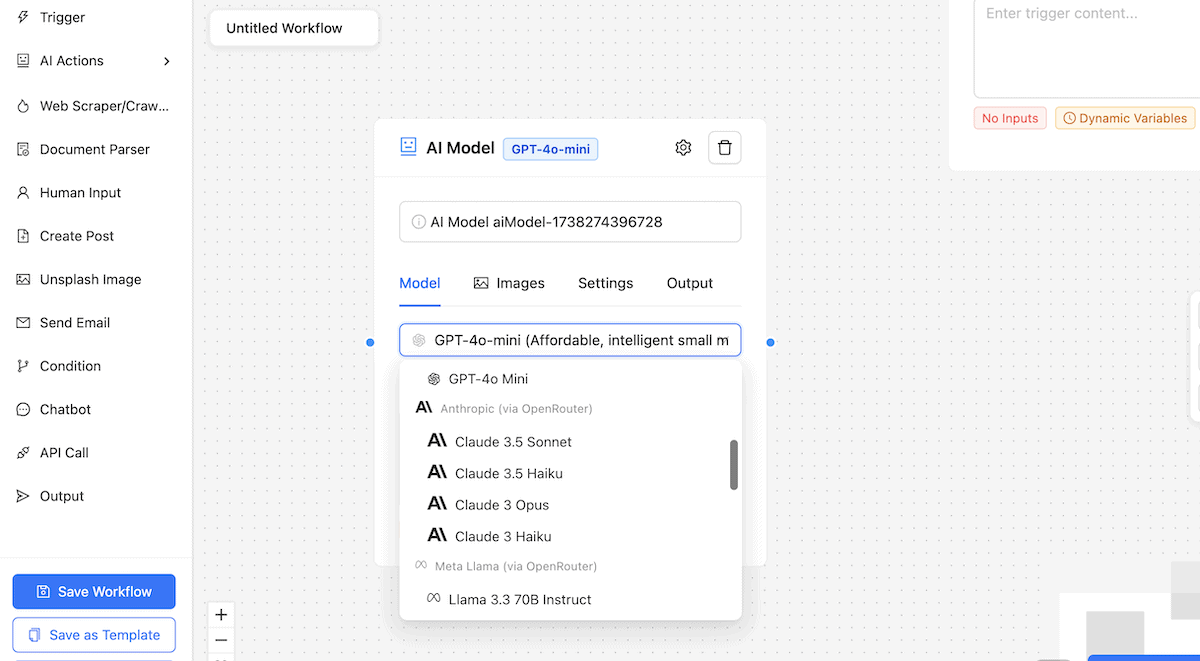The height and width of the screenshot is (661, 1200).
Task: Click the API Call plug icon
Action: coord(23,453)
